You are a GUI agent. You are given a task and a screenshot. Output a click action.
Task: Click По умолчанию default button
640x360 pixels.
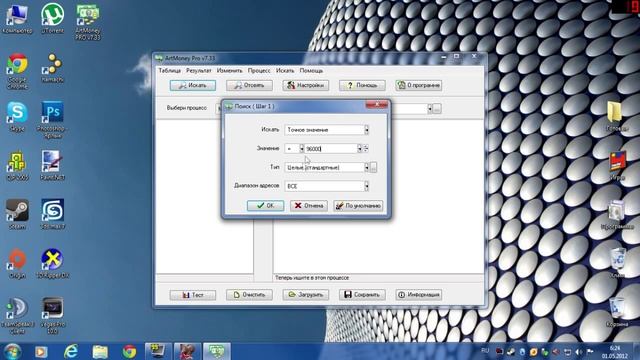pyautogui.click(x=358, y=206)
